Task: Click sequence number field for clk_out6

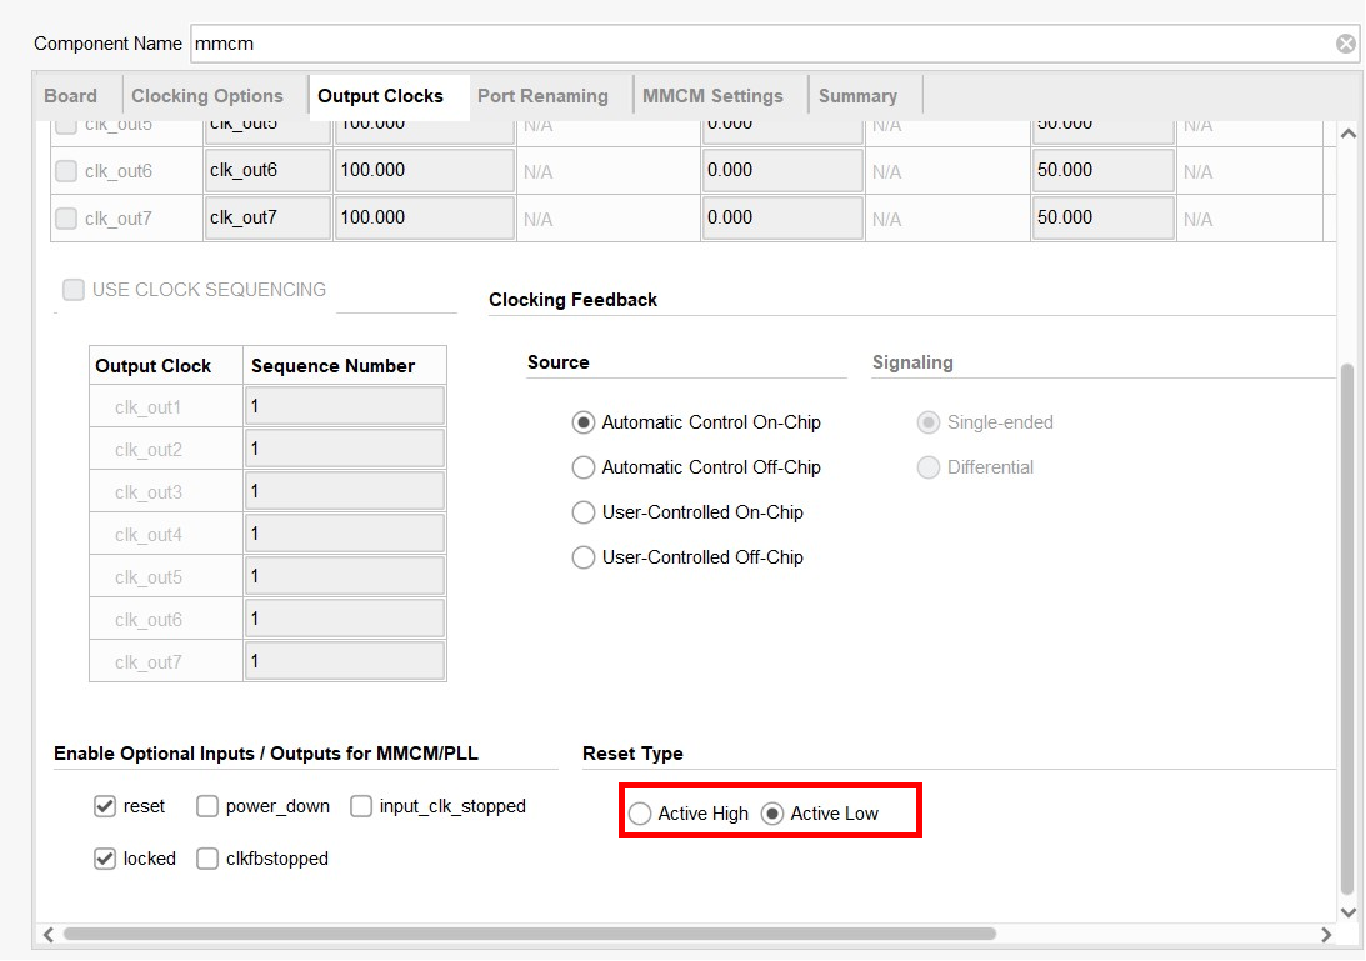Action: (345, 619)
